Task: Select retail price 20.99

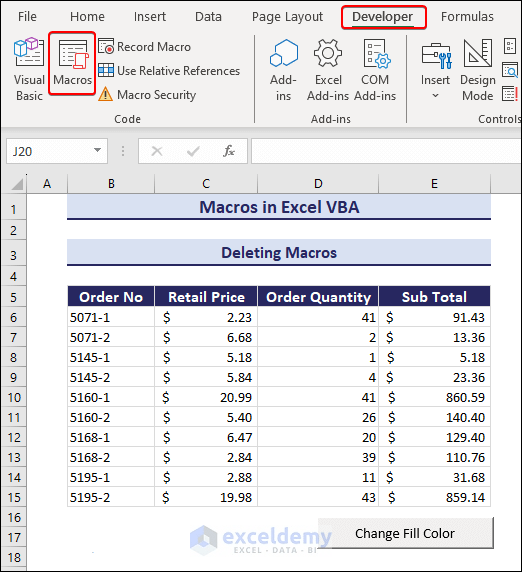Action: point(206,397)
